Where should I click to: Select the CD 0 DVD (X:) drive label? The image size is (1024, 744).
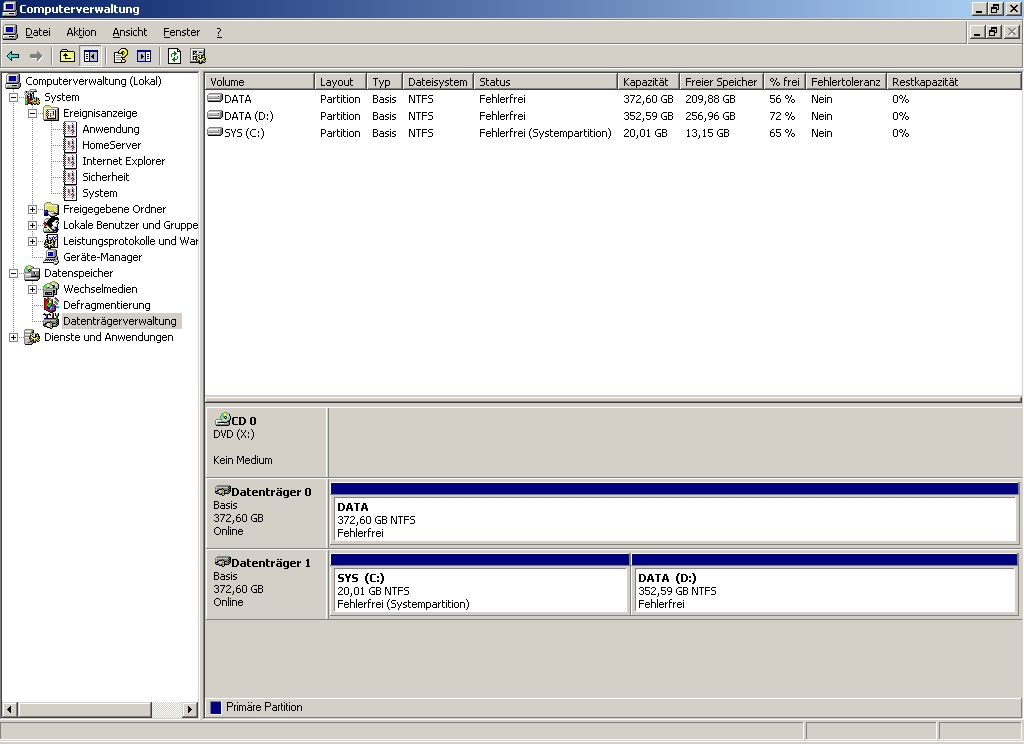point(266,442)
